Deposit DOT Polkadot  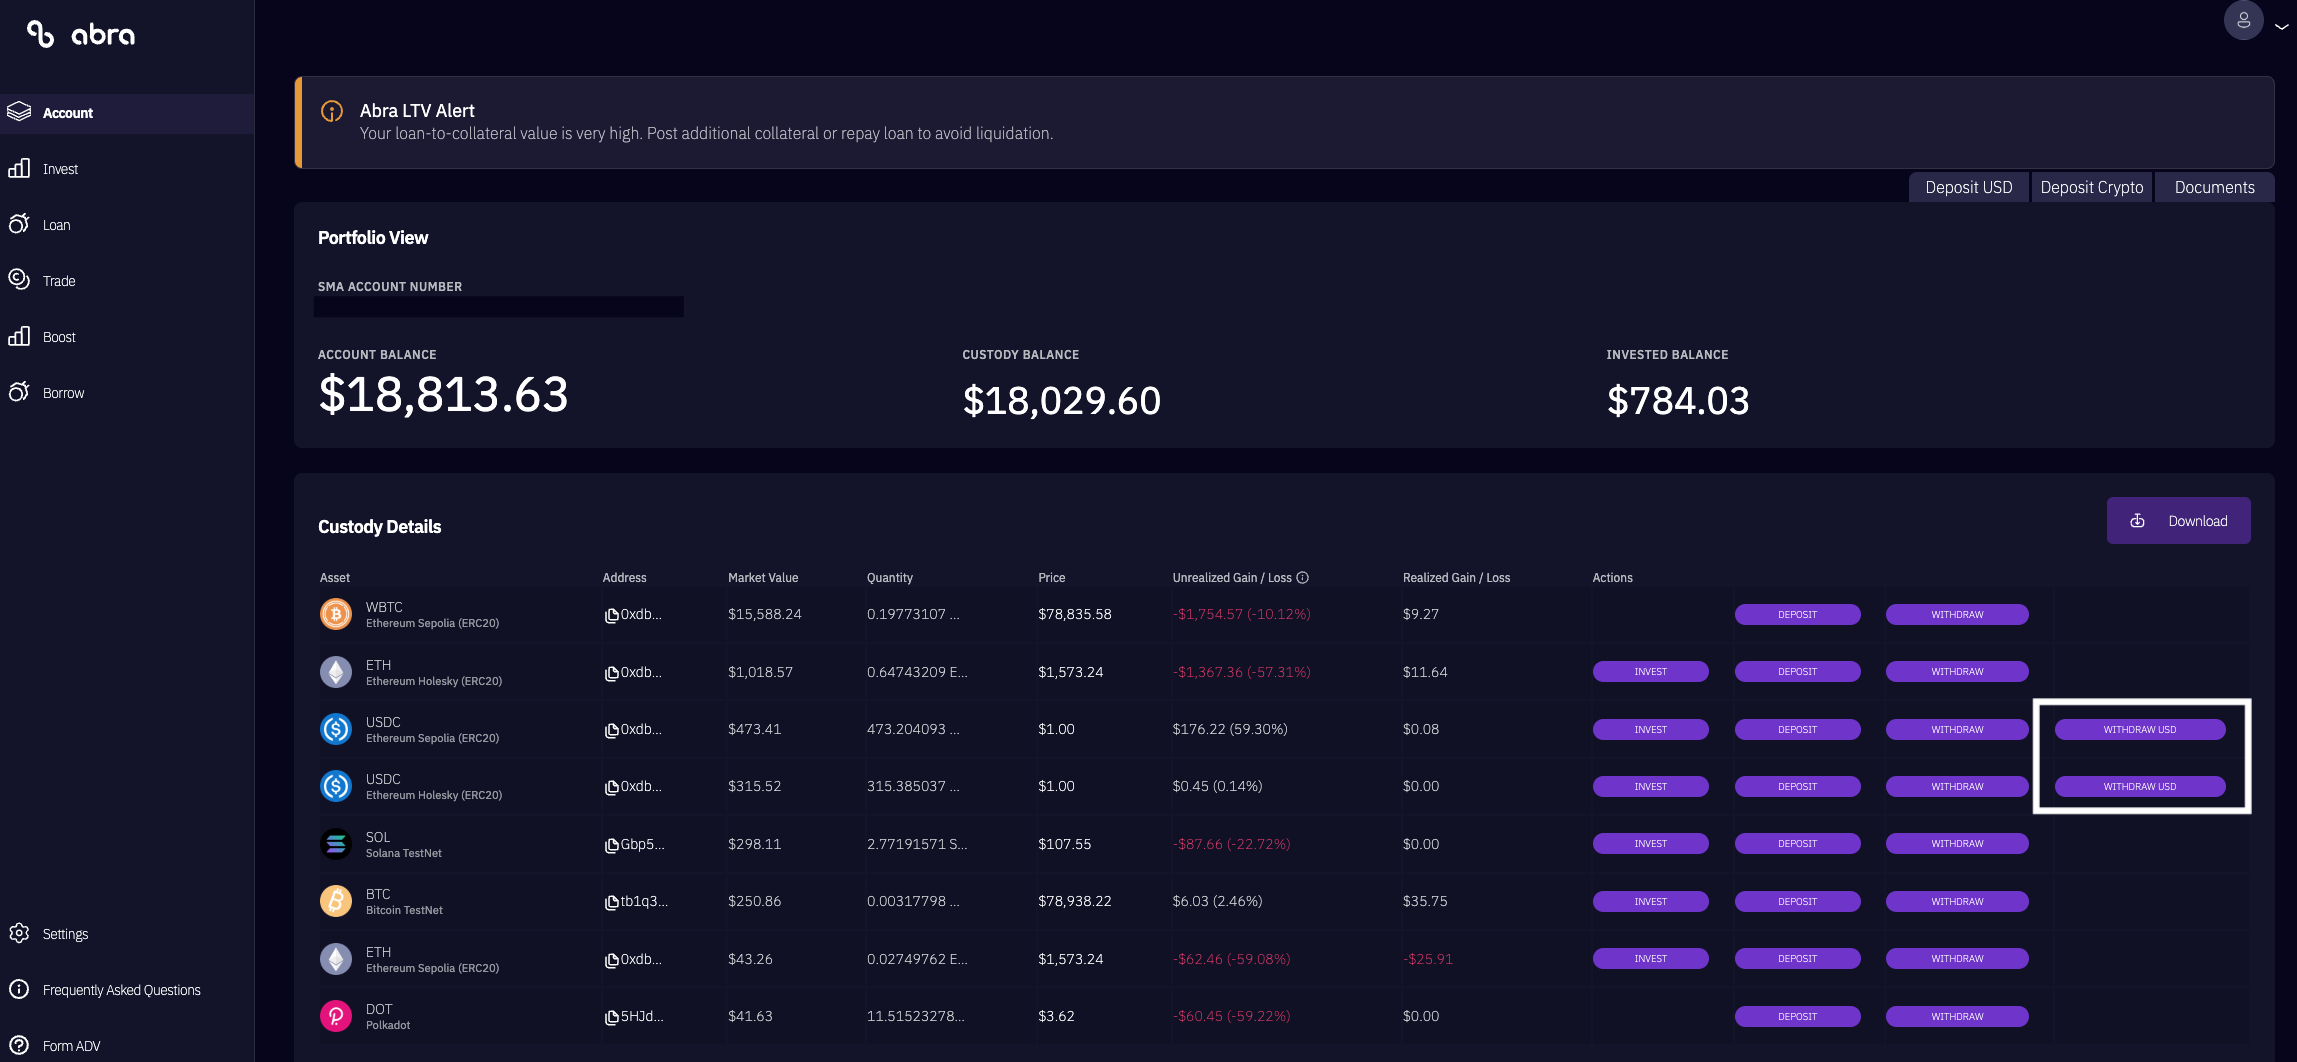tap(1797, 1016)
